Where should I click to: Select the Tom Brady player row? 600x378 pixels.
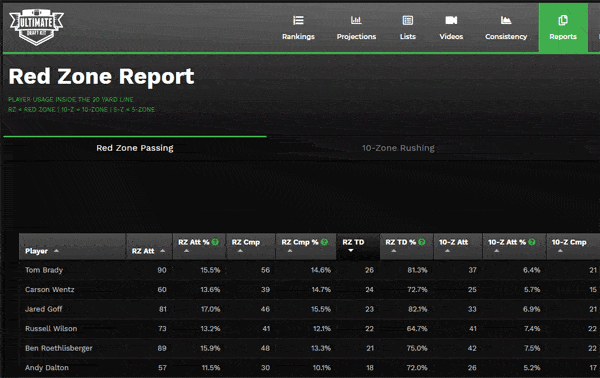tap(309, 270)
